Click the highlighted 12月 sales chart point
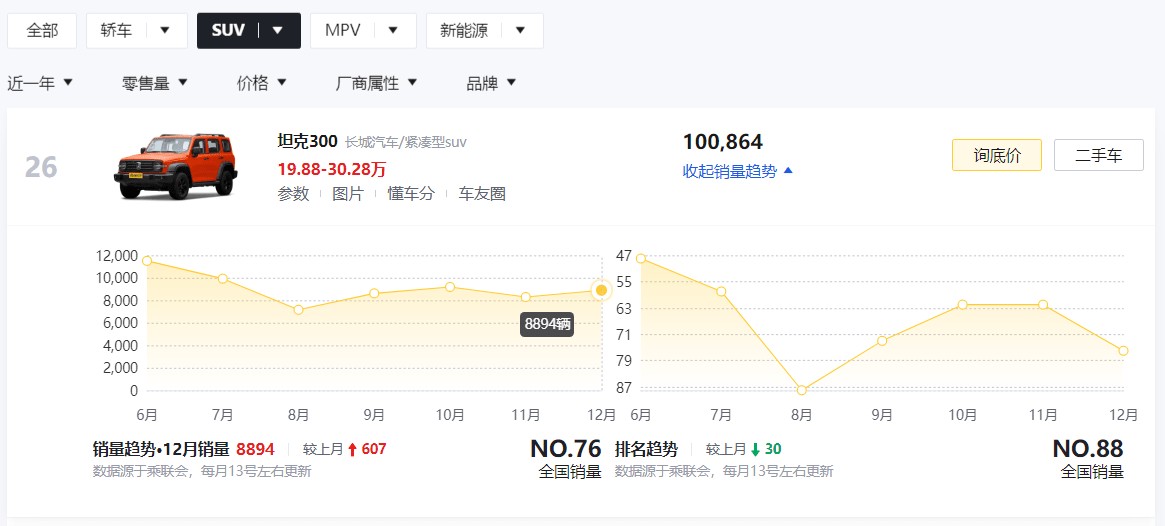The height and width of the screenshot is (526, 1165). [601, 290]
